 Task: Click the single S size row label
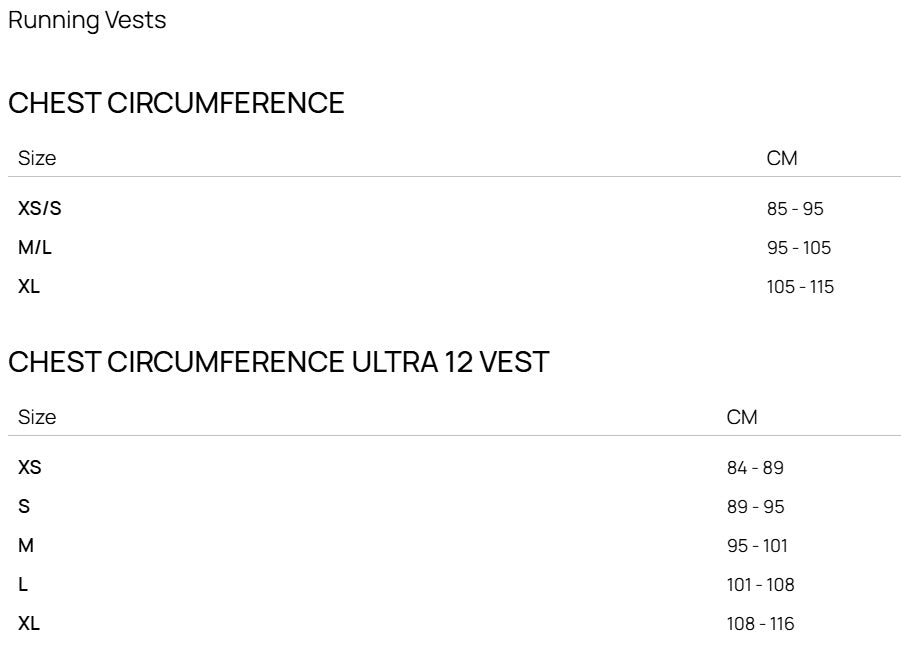(24, 506)
